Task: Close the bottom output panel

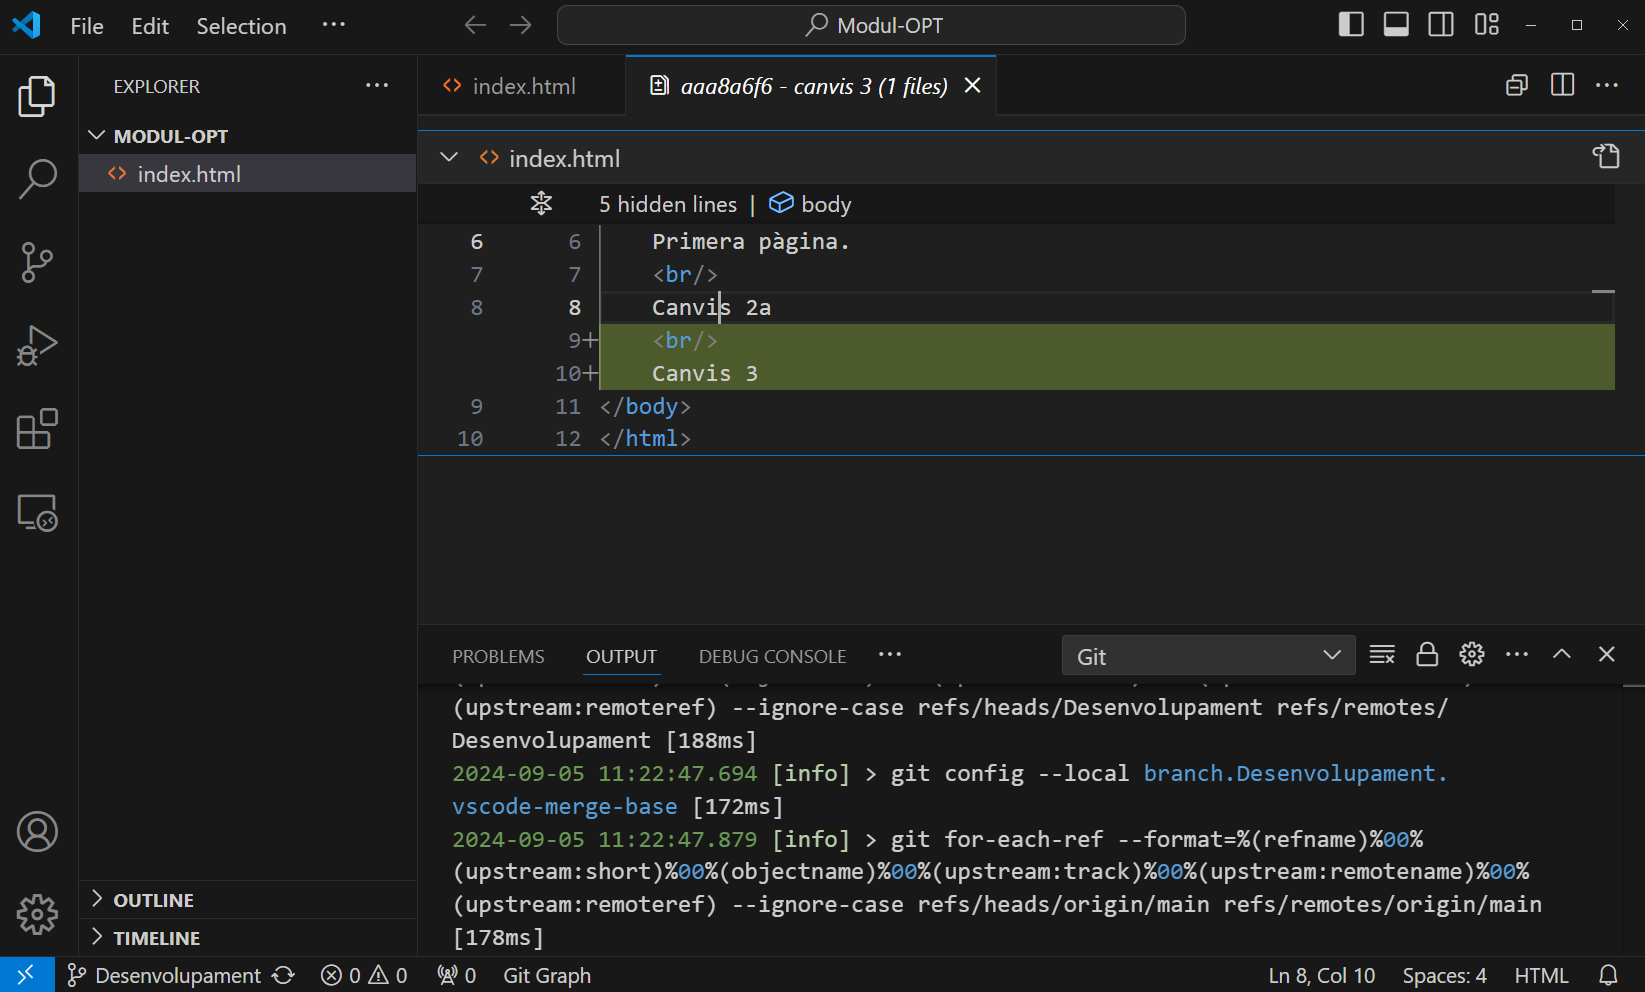Action: (1607, 655)
